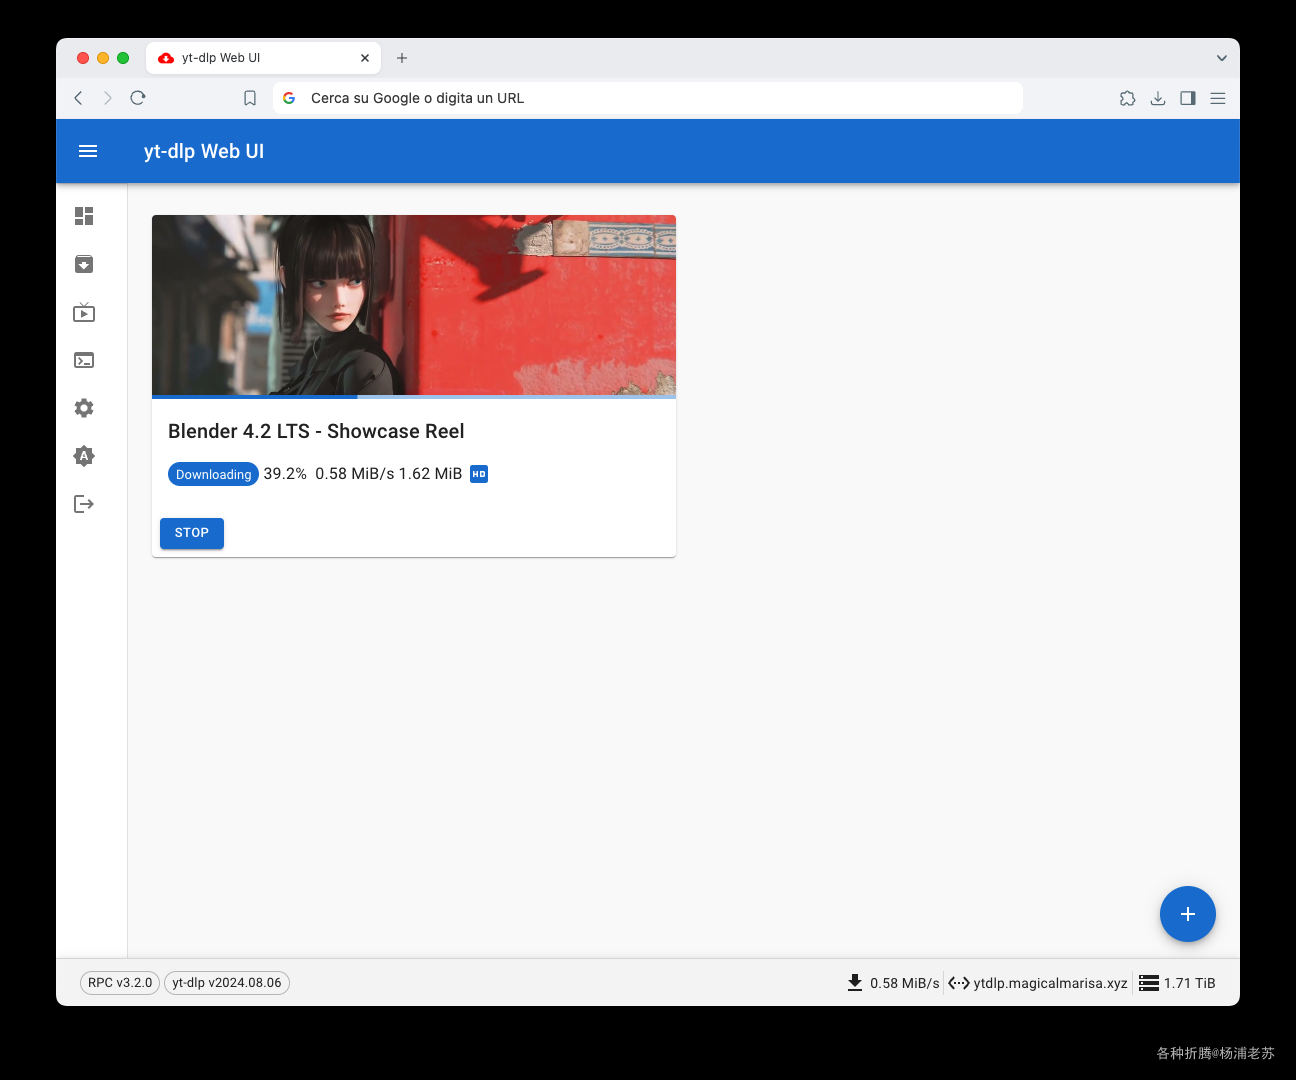Click the 1.71 TiB free space value
Screen dimensions: 1296x1080
point(1190,983)
